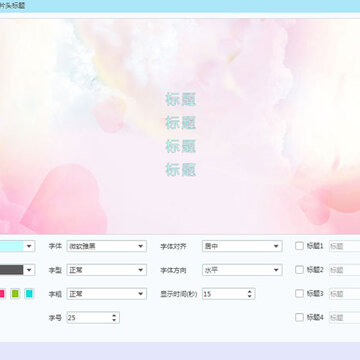
Task: Pick the cyan color swatch
Action: coord(29,294)
